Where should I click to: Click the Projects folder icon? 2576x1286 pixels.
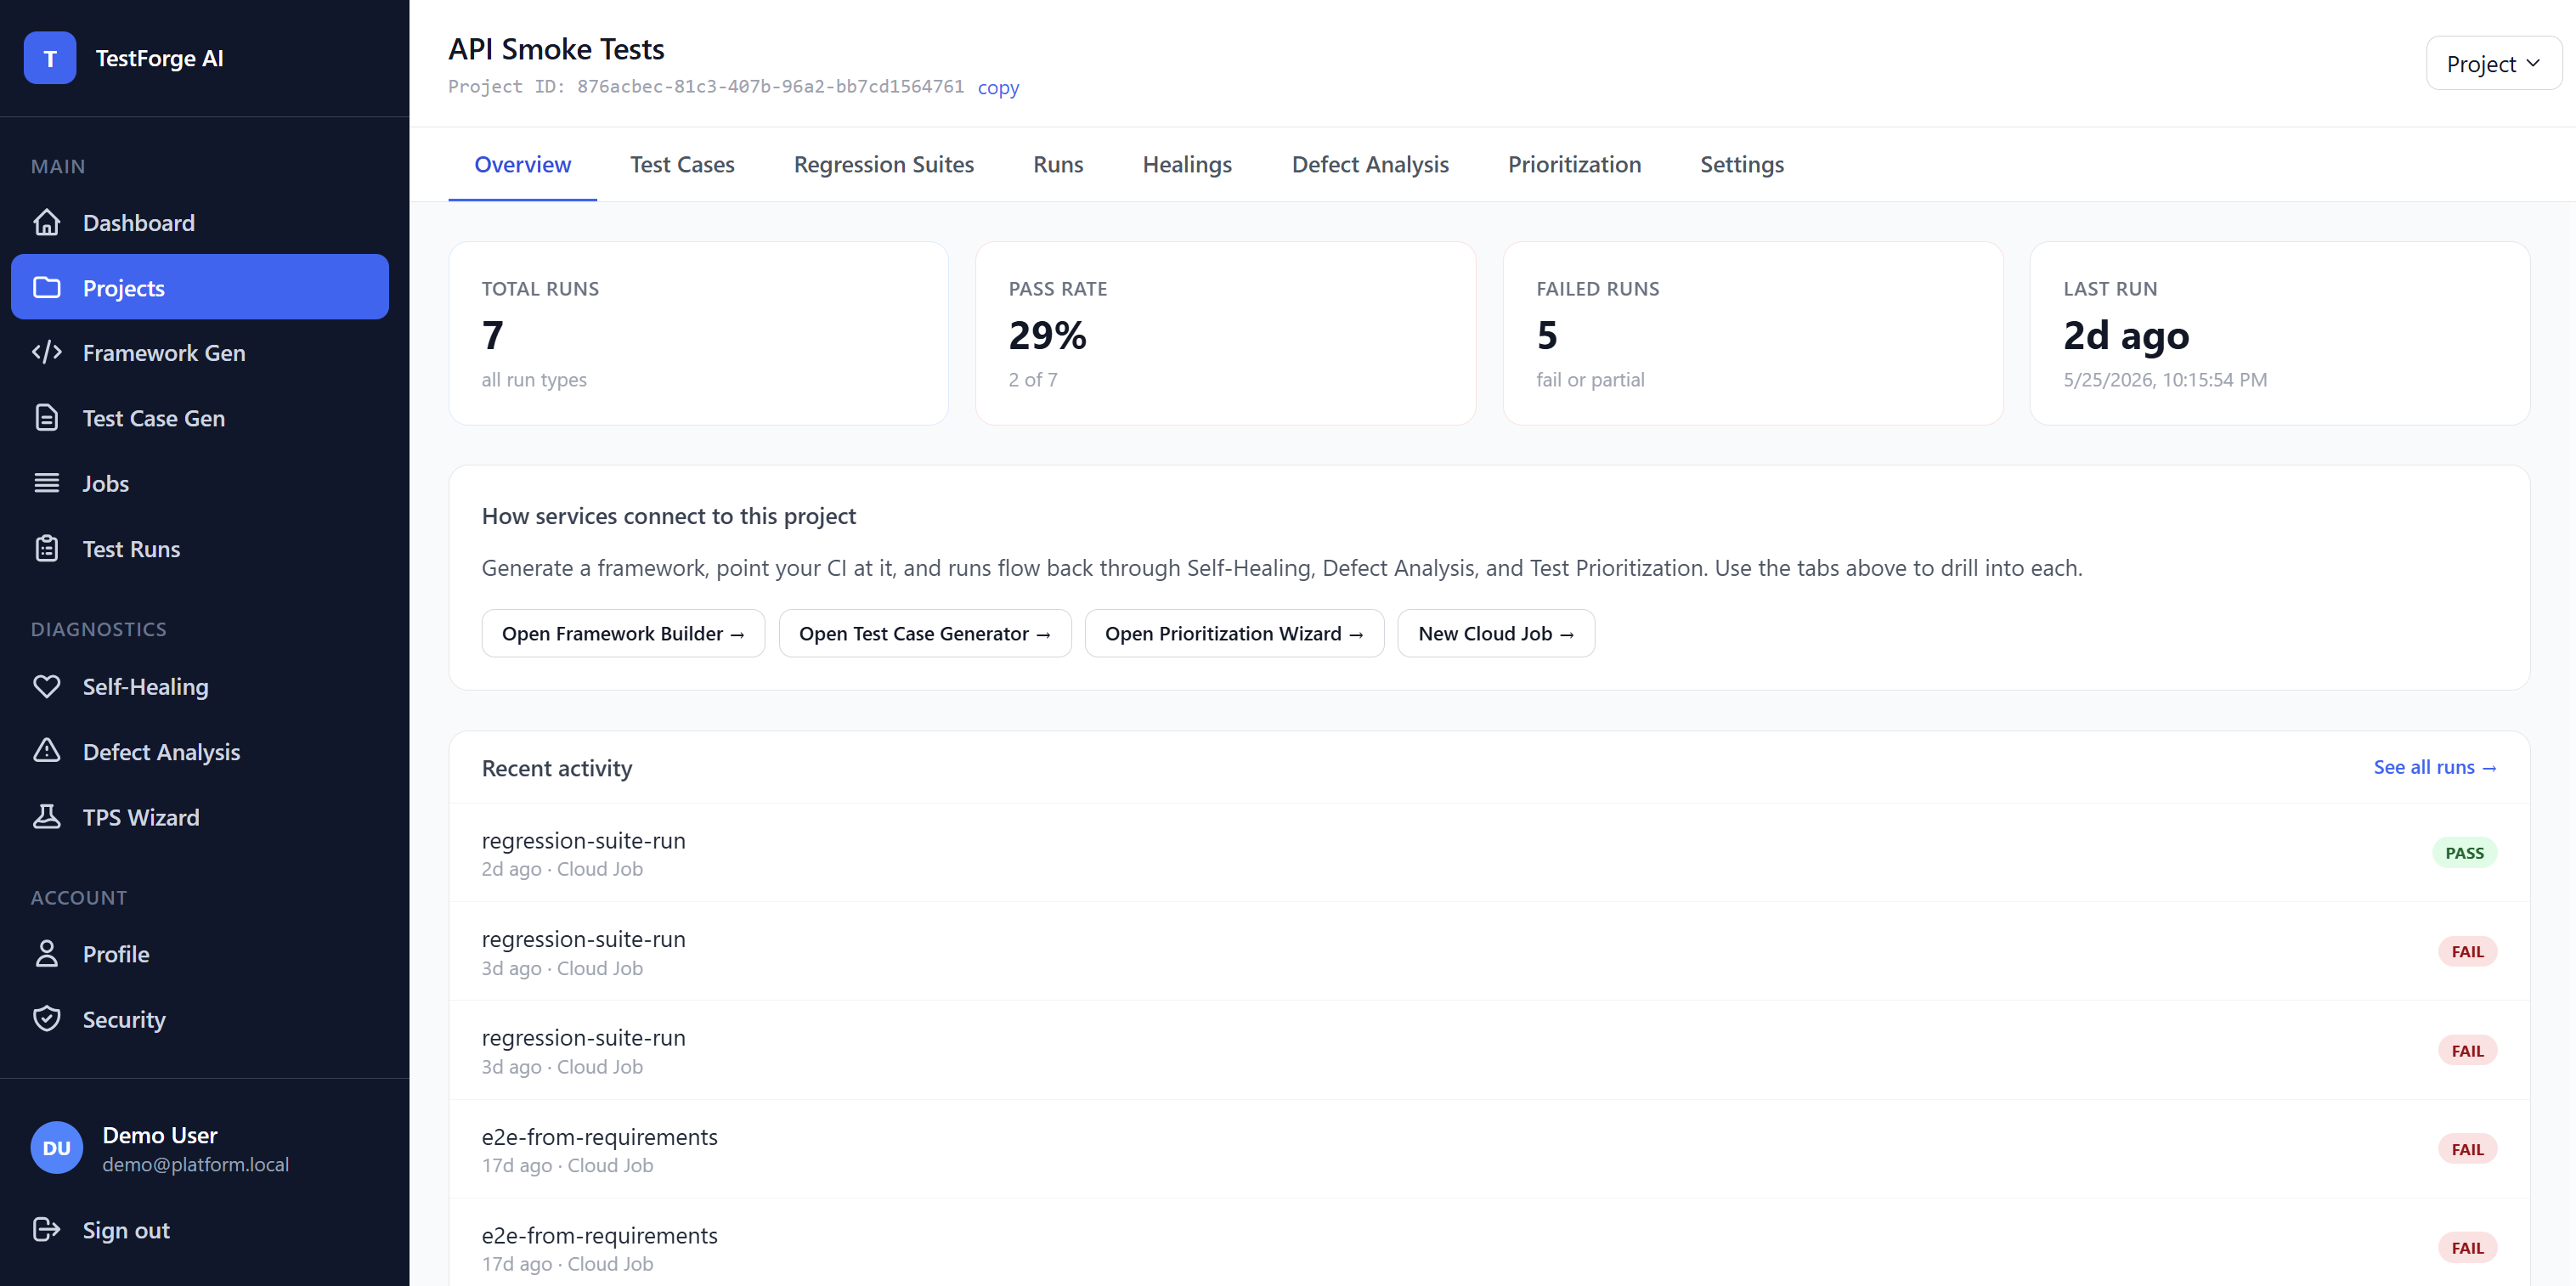point(47,288)
